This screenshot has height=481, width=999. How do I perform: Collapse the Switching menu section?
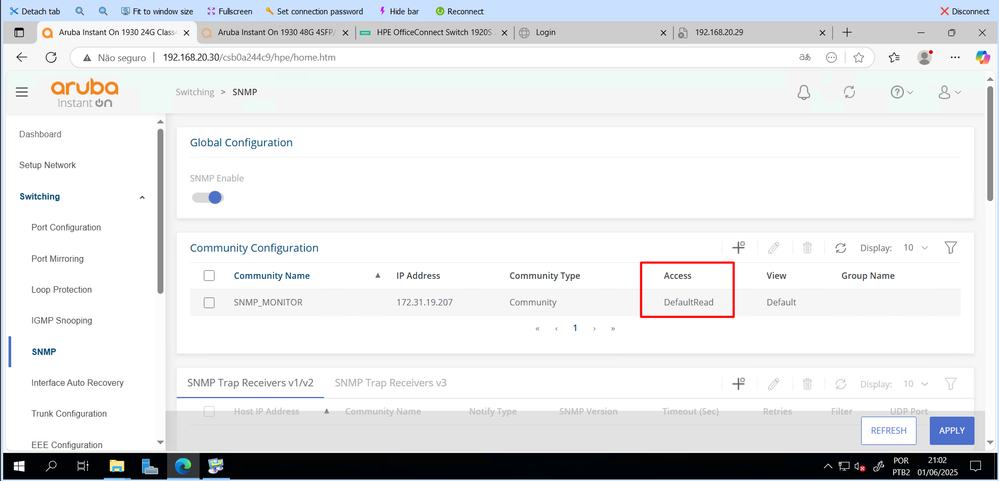[x=142, y=197]
